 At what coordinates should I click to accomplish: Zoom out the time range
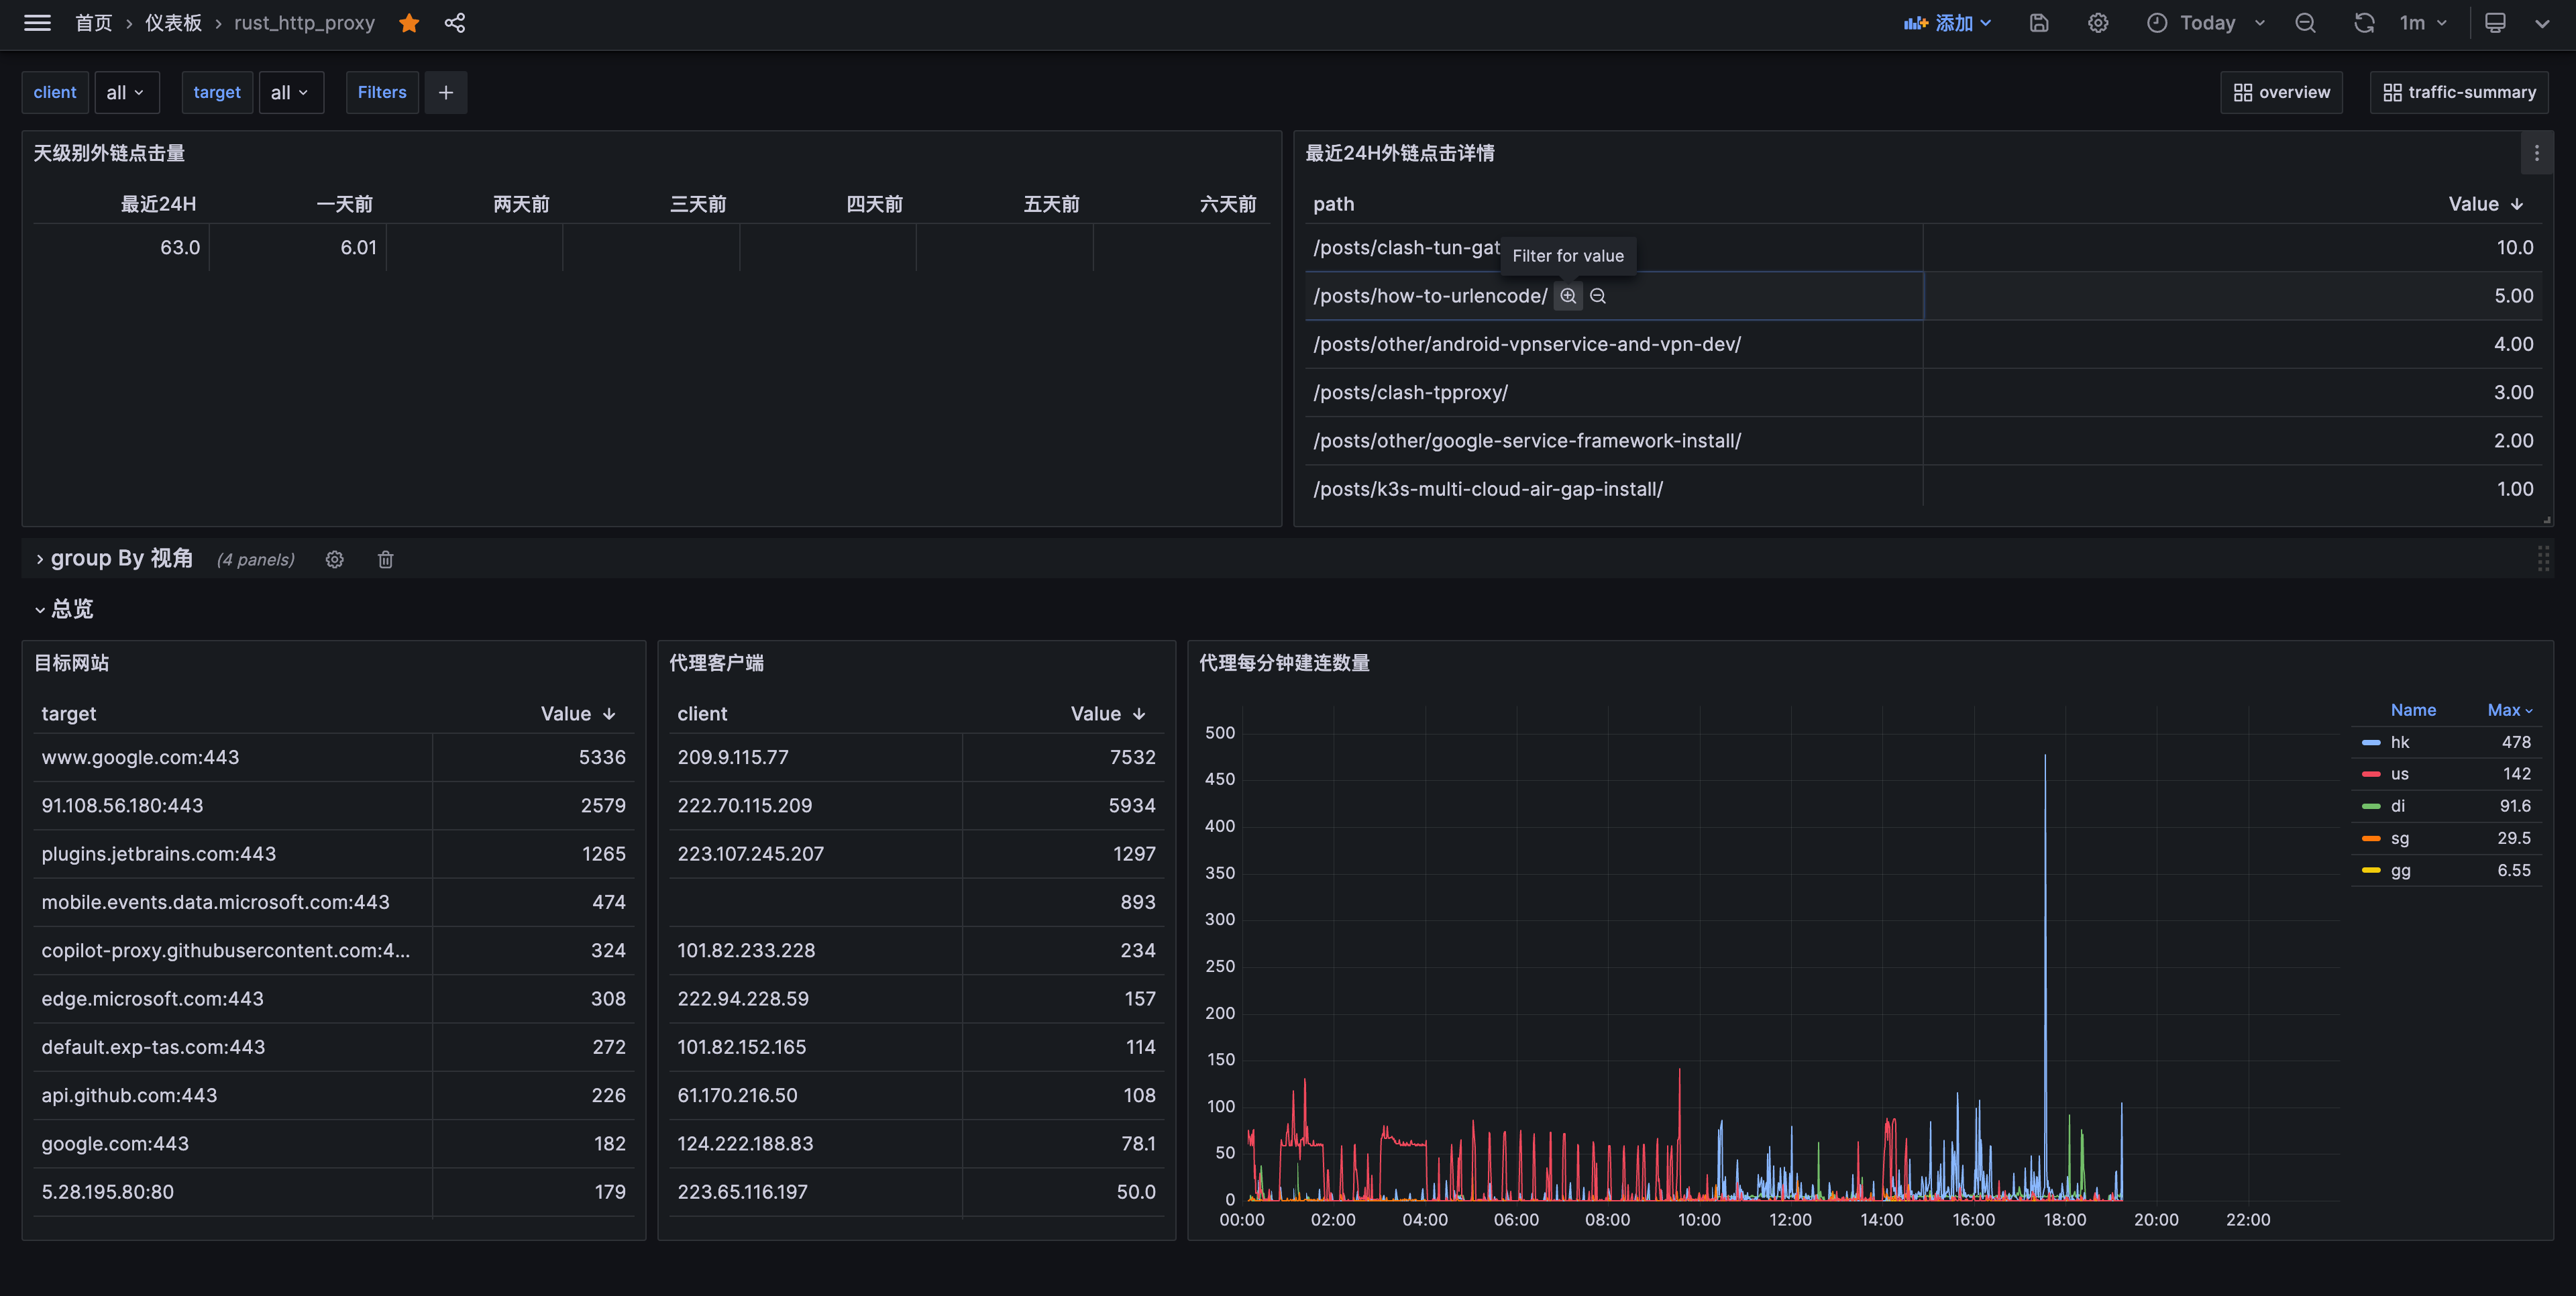click(2305, 23)
